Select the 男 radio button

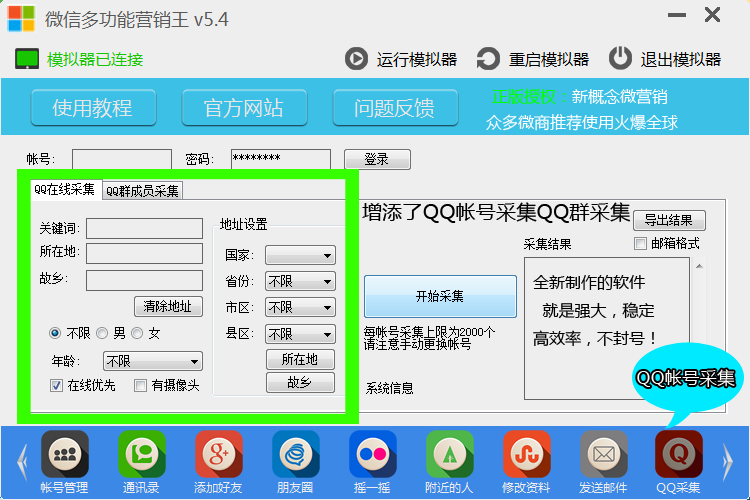click(102, 333)
